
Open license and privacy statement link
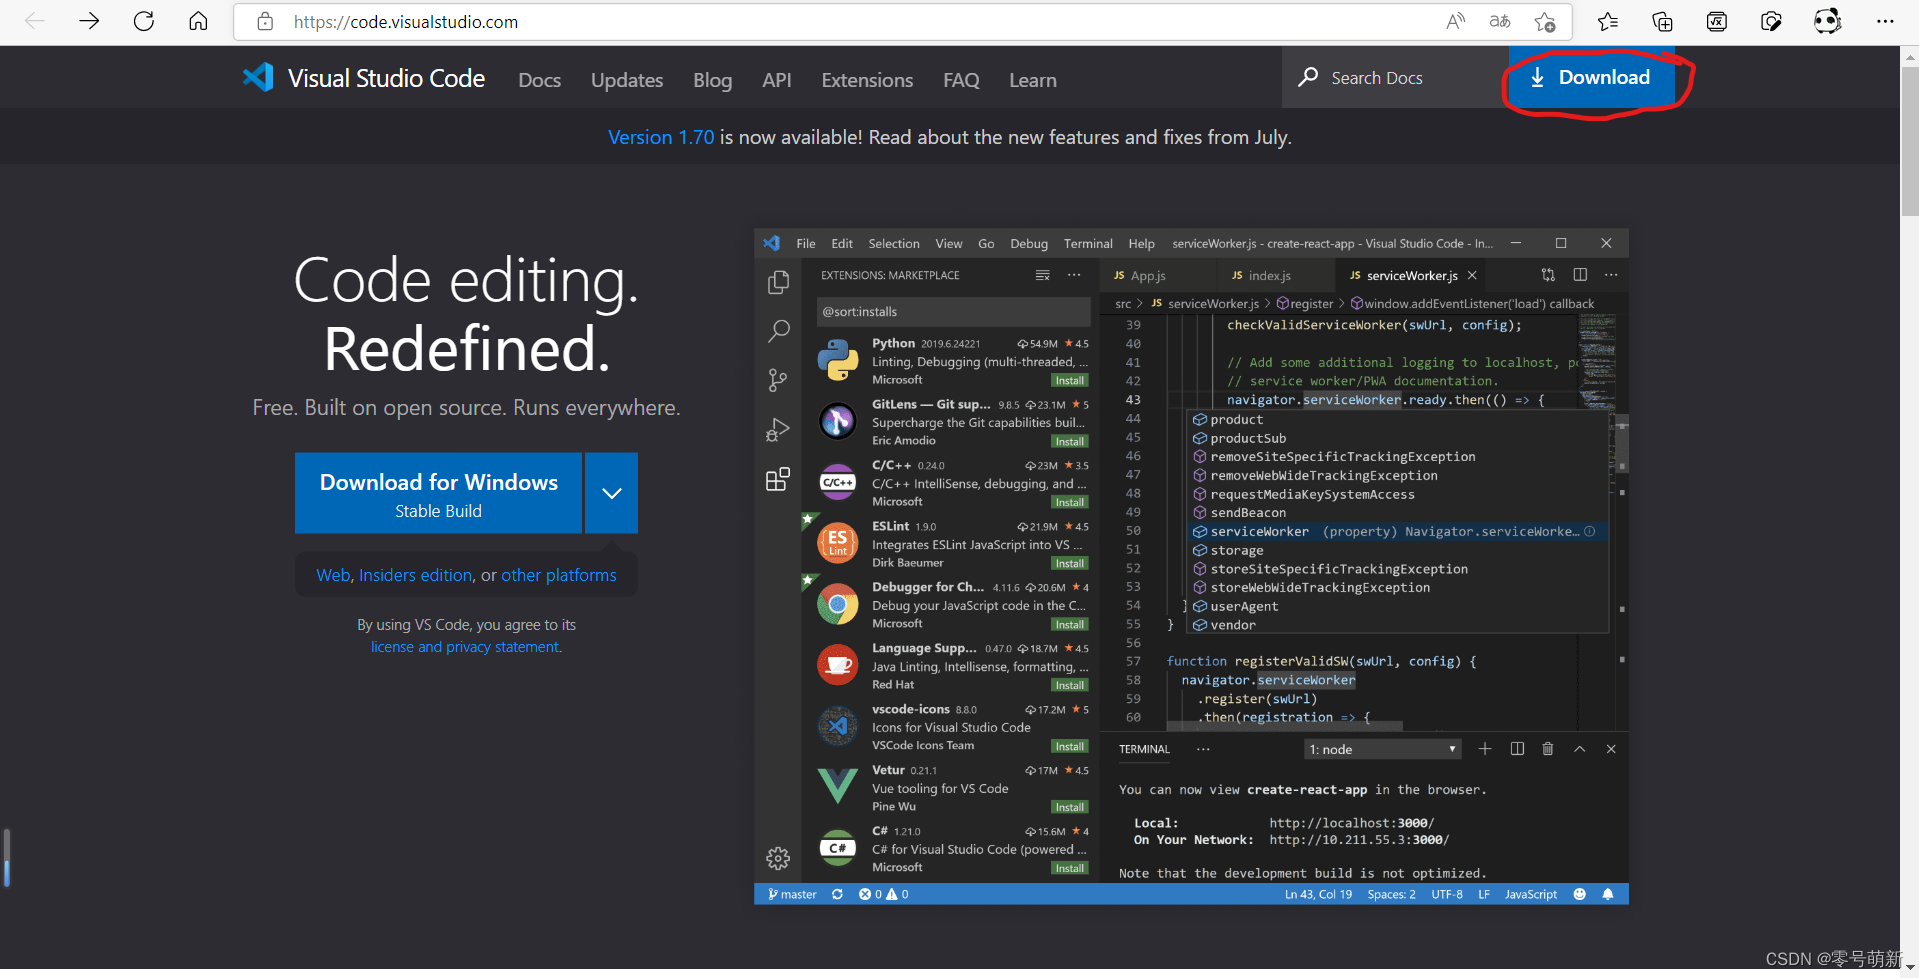tap(465, 647)
